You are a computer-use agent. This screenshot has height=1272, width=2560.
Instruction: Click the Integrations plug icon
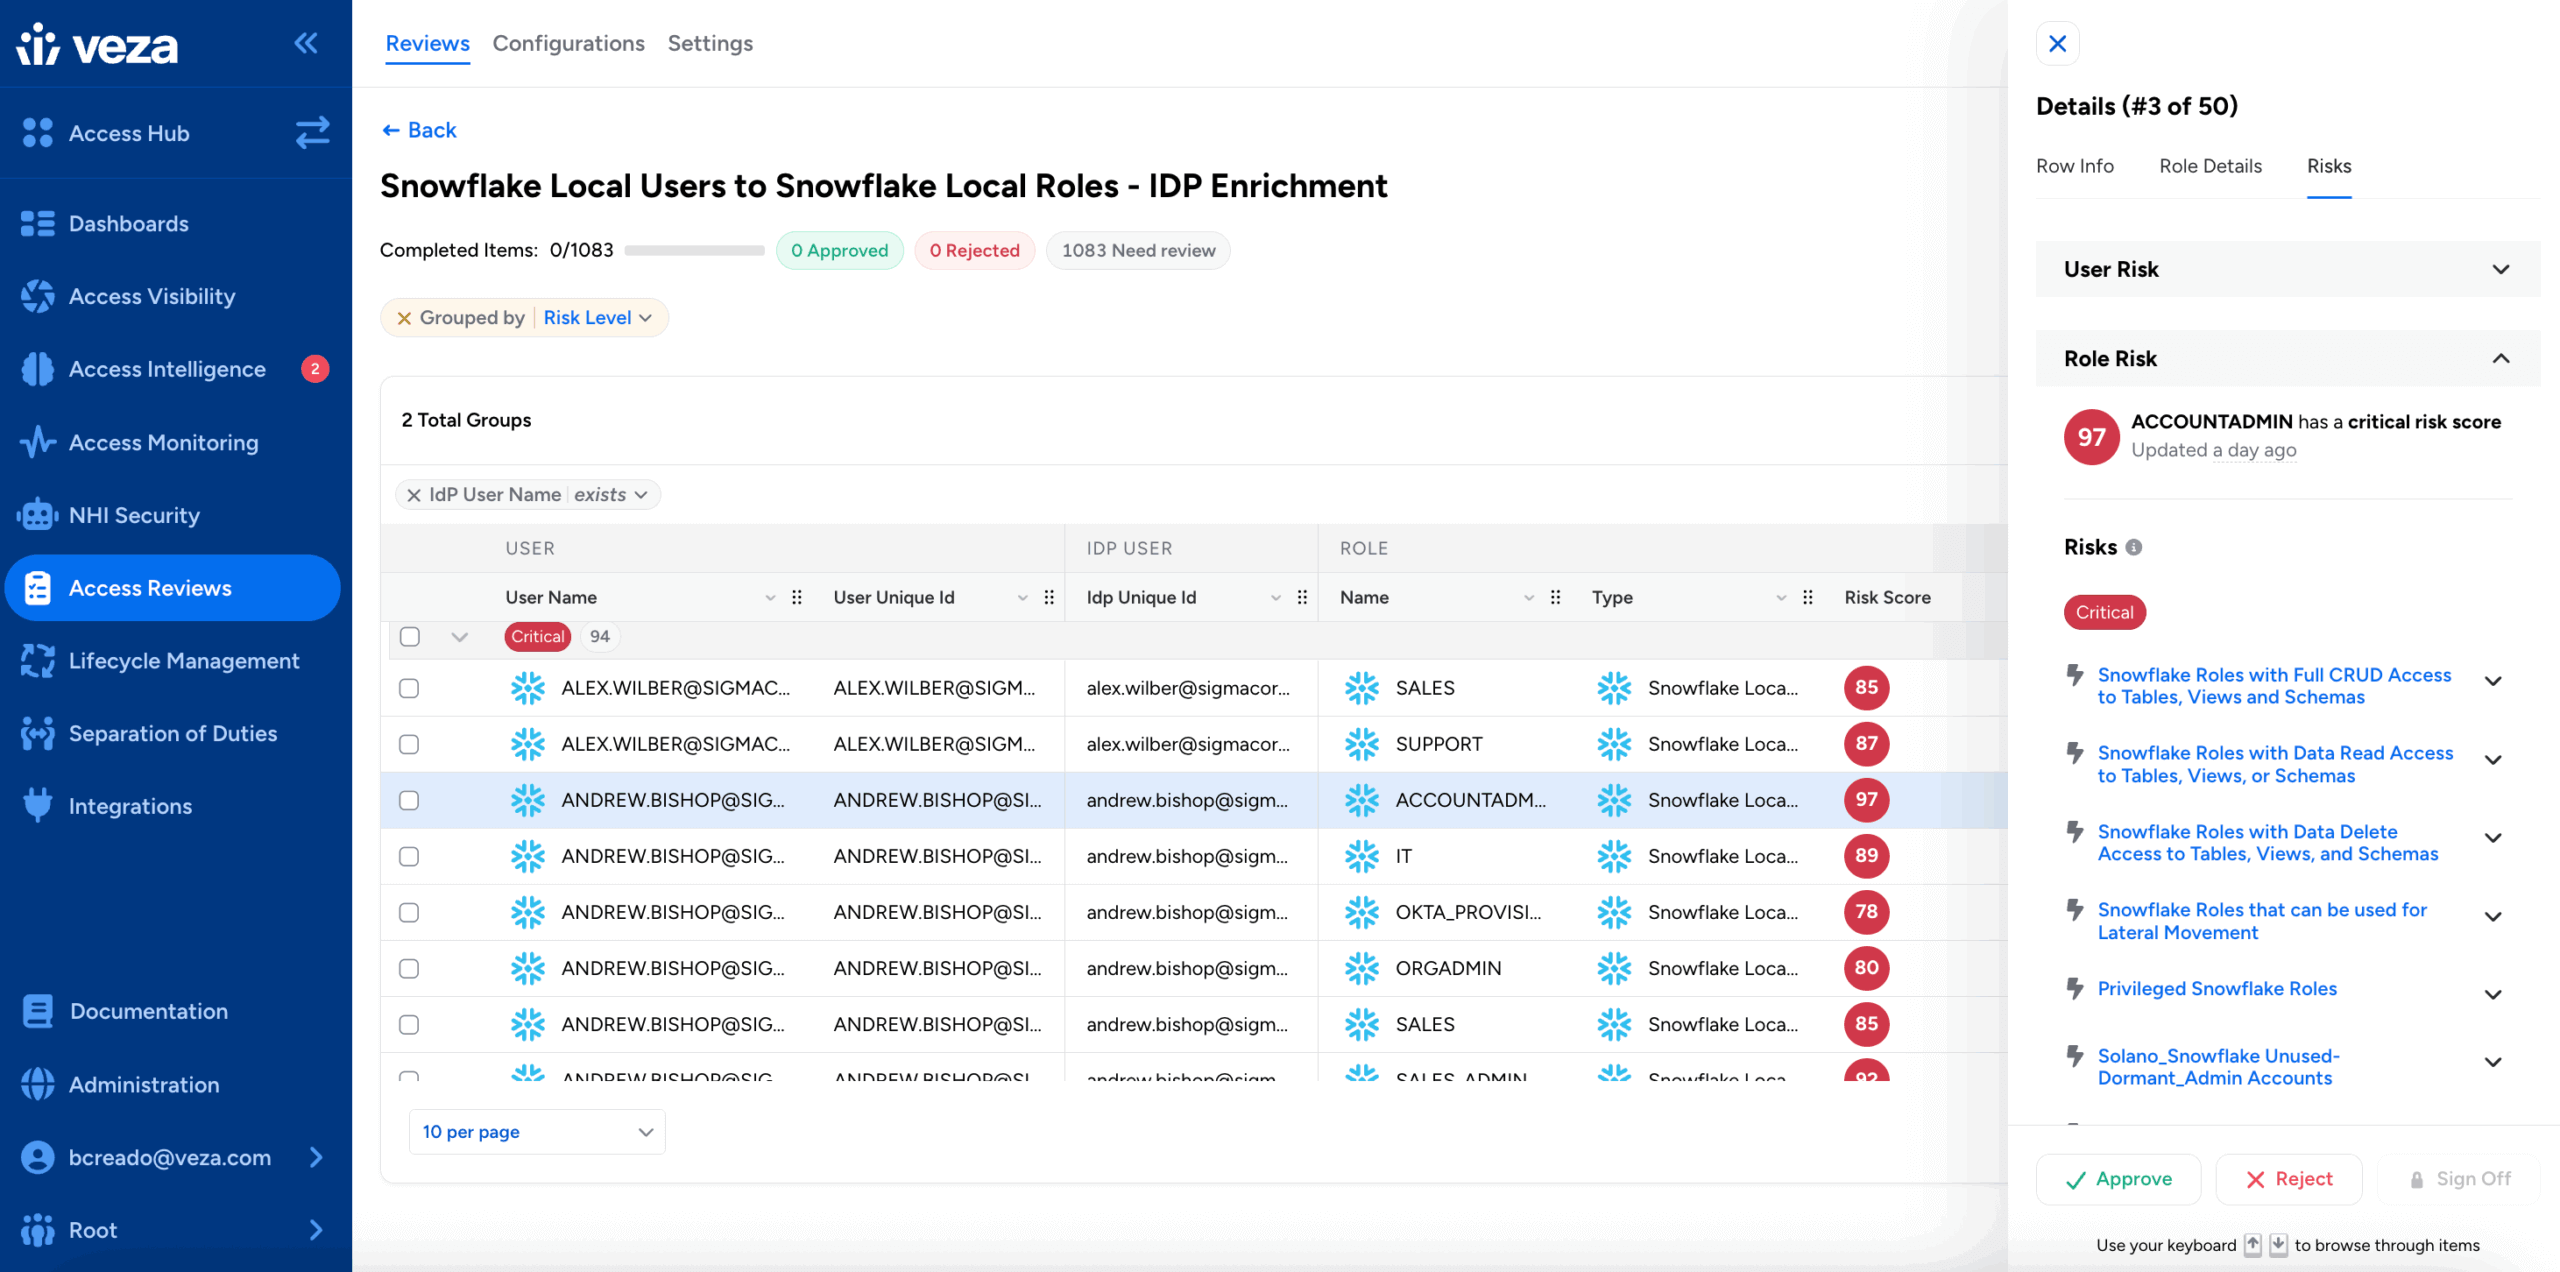click(37, 806)
